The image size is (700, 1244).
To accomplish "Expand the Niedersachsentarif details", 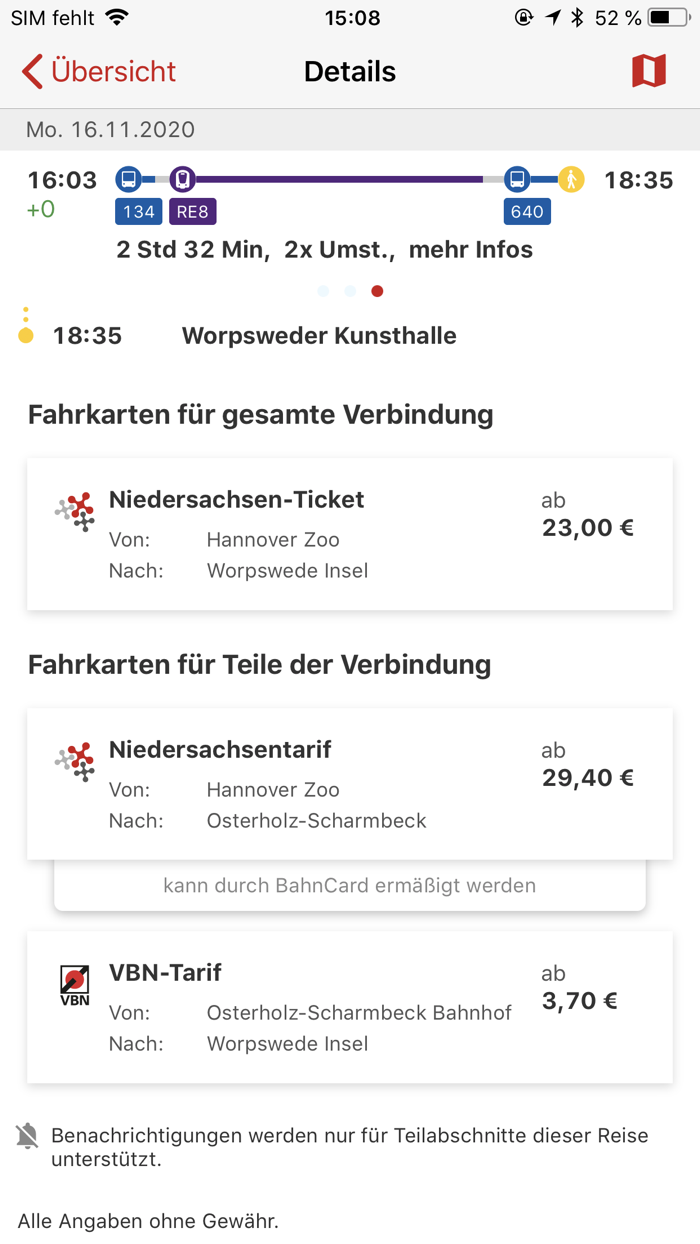I will (350, 784).
